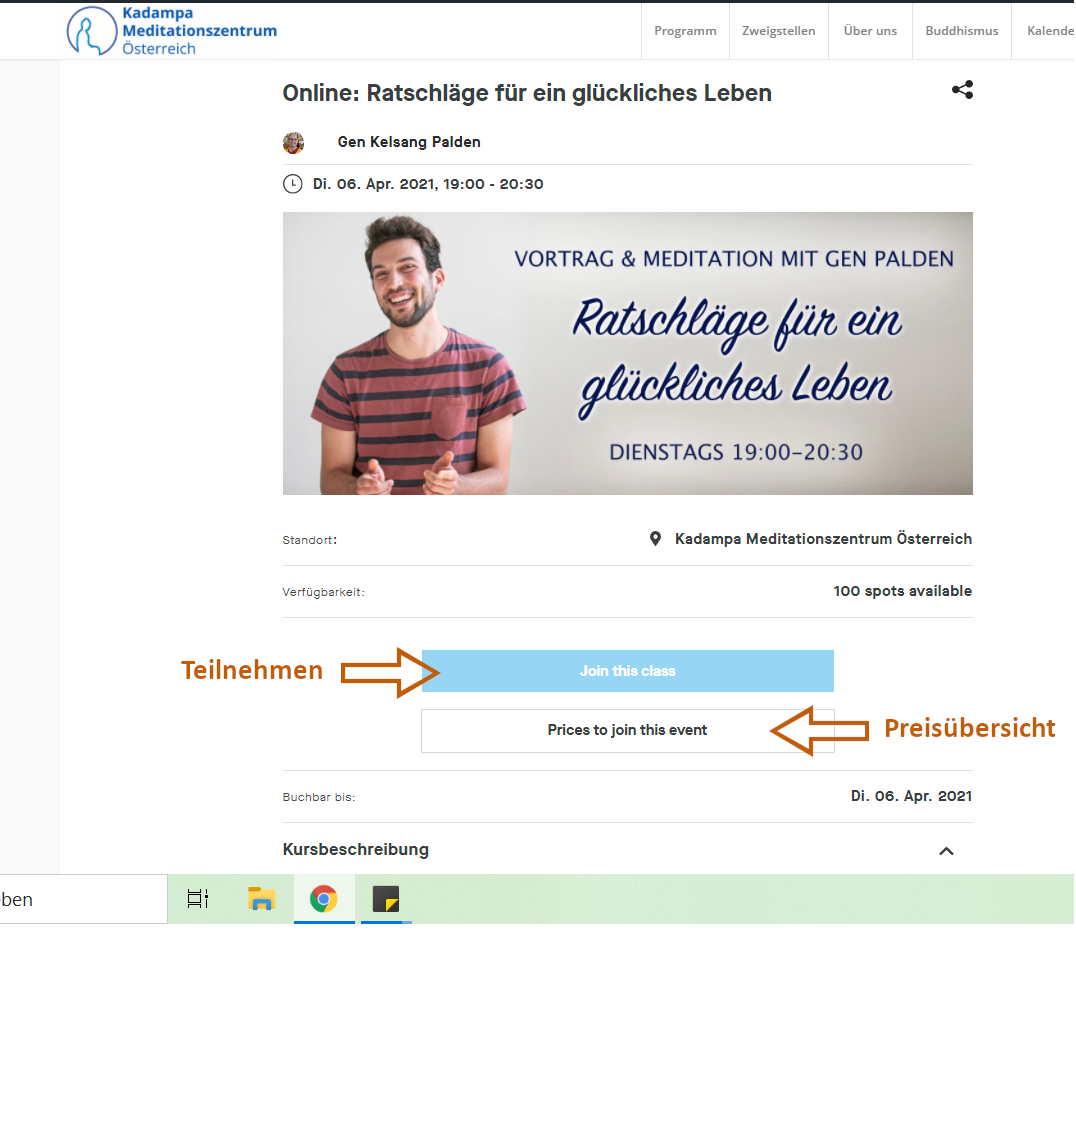Screen dimensions: 1076x1136
Task: Click the teacher avatar of Gen Kelsang Palden
Action: click(293, 143)
